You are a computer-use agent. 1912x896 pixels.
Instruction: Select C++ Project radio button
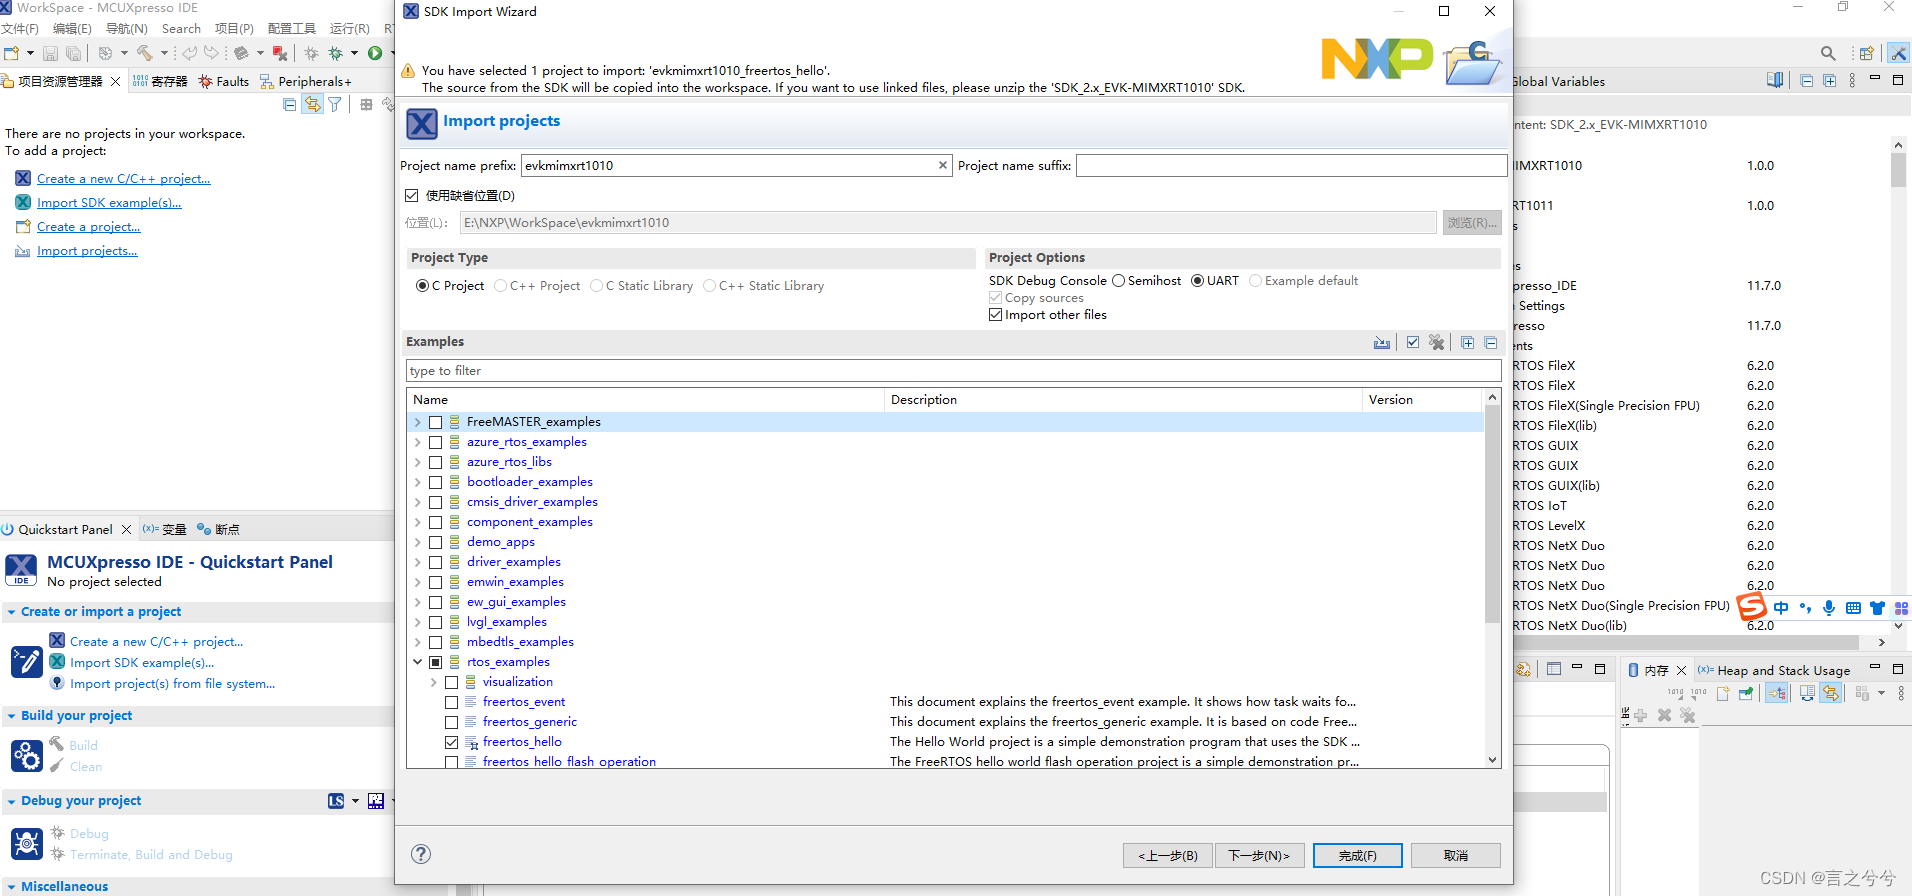[x=500, y=286]
